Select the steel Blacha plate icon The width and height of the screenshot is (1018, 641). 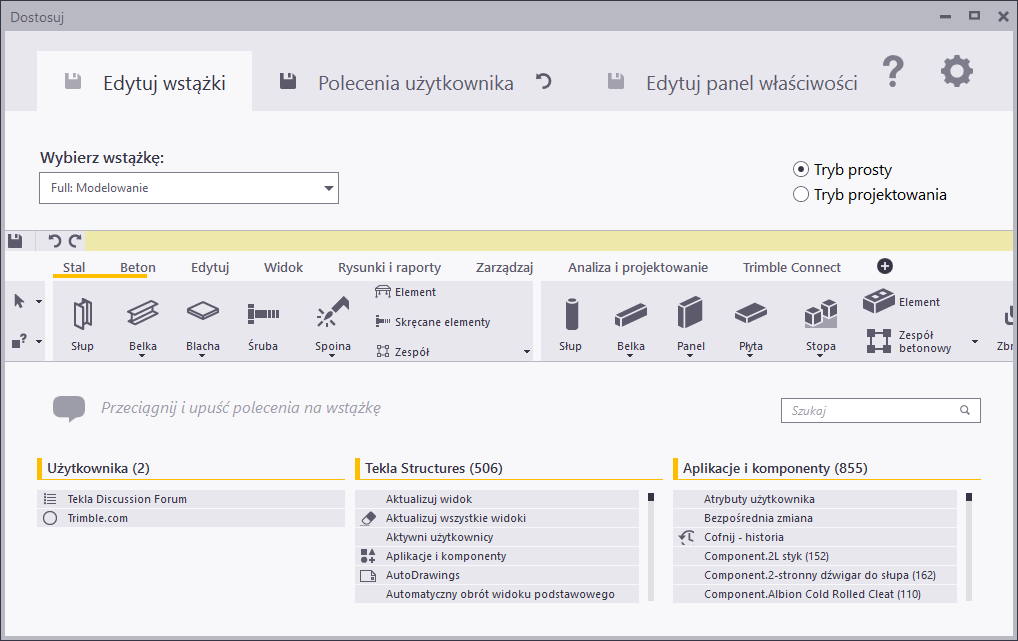pos(203,313)
